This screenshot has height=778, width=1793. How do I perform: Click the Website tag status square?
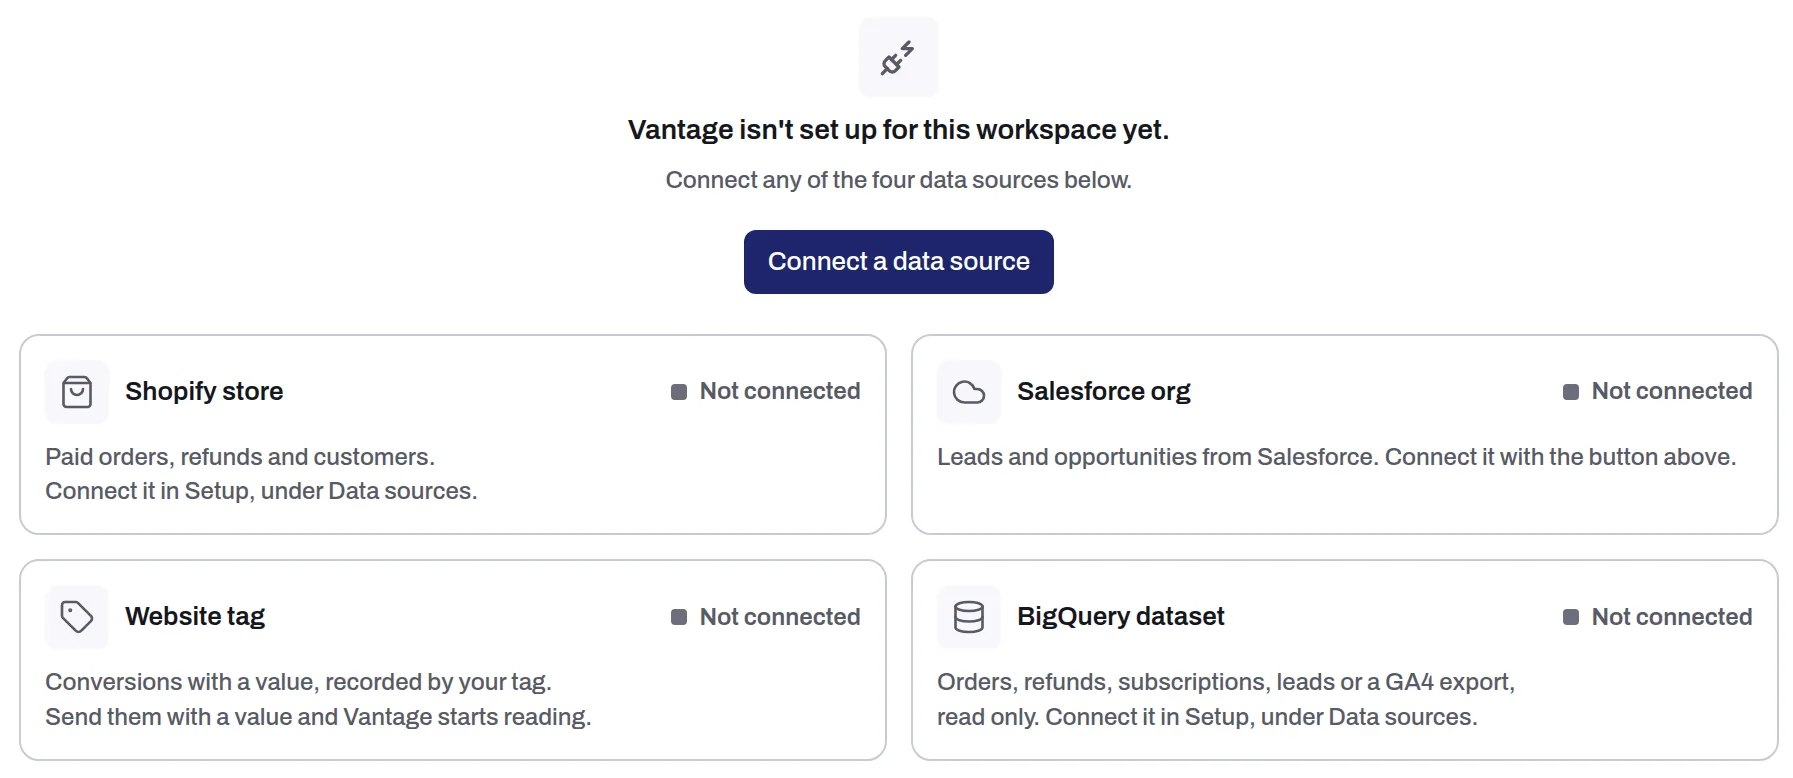(x=679, y=617)
